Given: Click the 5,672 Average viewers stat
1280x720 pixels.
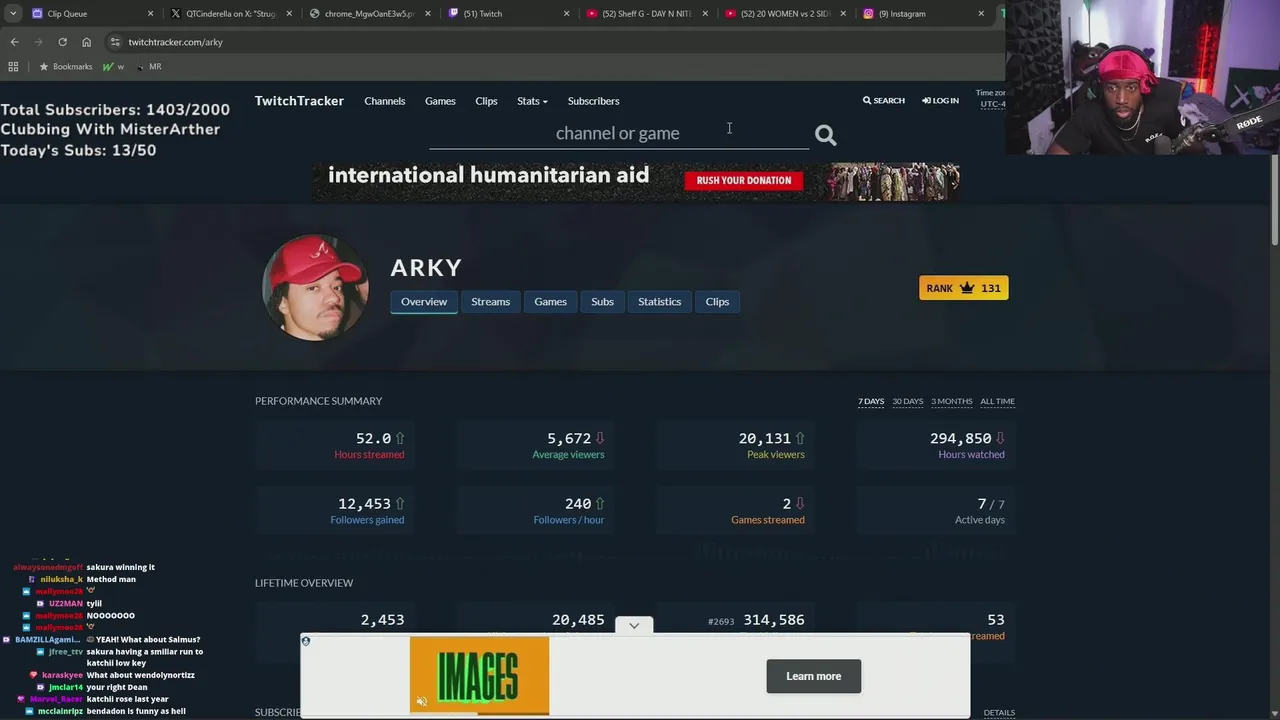Looking at the screenshot, I should 535,445.
